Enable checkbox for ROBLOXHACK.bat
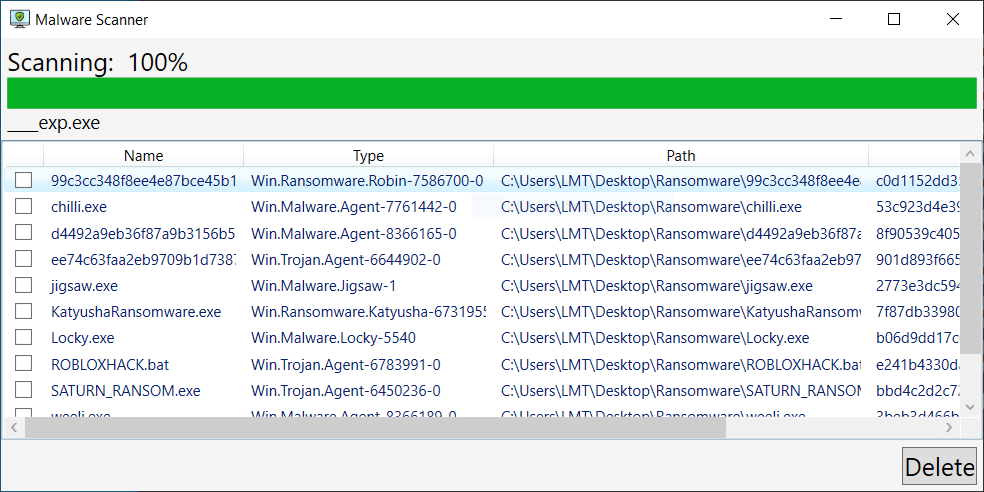The width and height of the screenshot is (984, 492). [x=23, y=364]
